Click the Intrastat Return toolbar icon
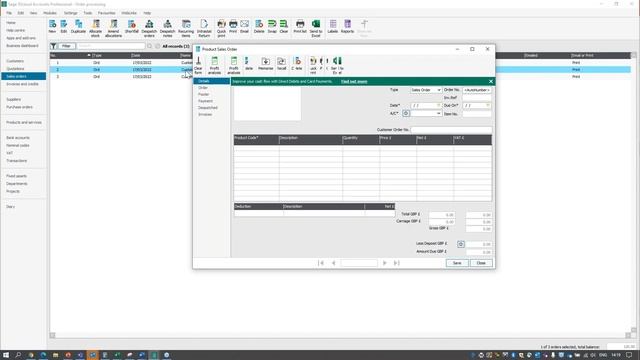 coord(204,29)
